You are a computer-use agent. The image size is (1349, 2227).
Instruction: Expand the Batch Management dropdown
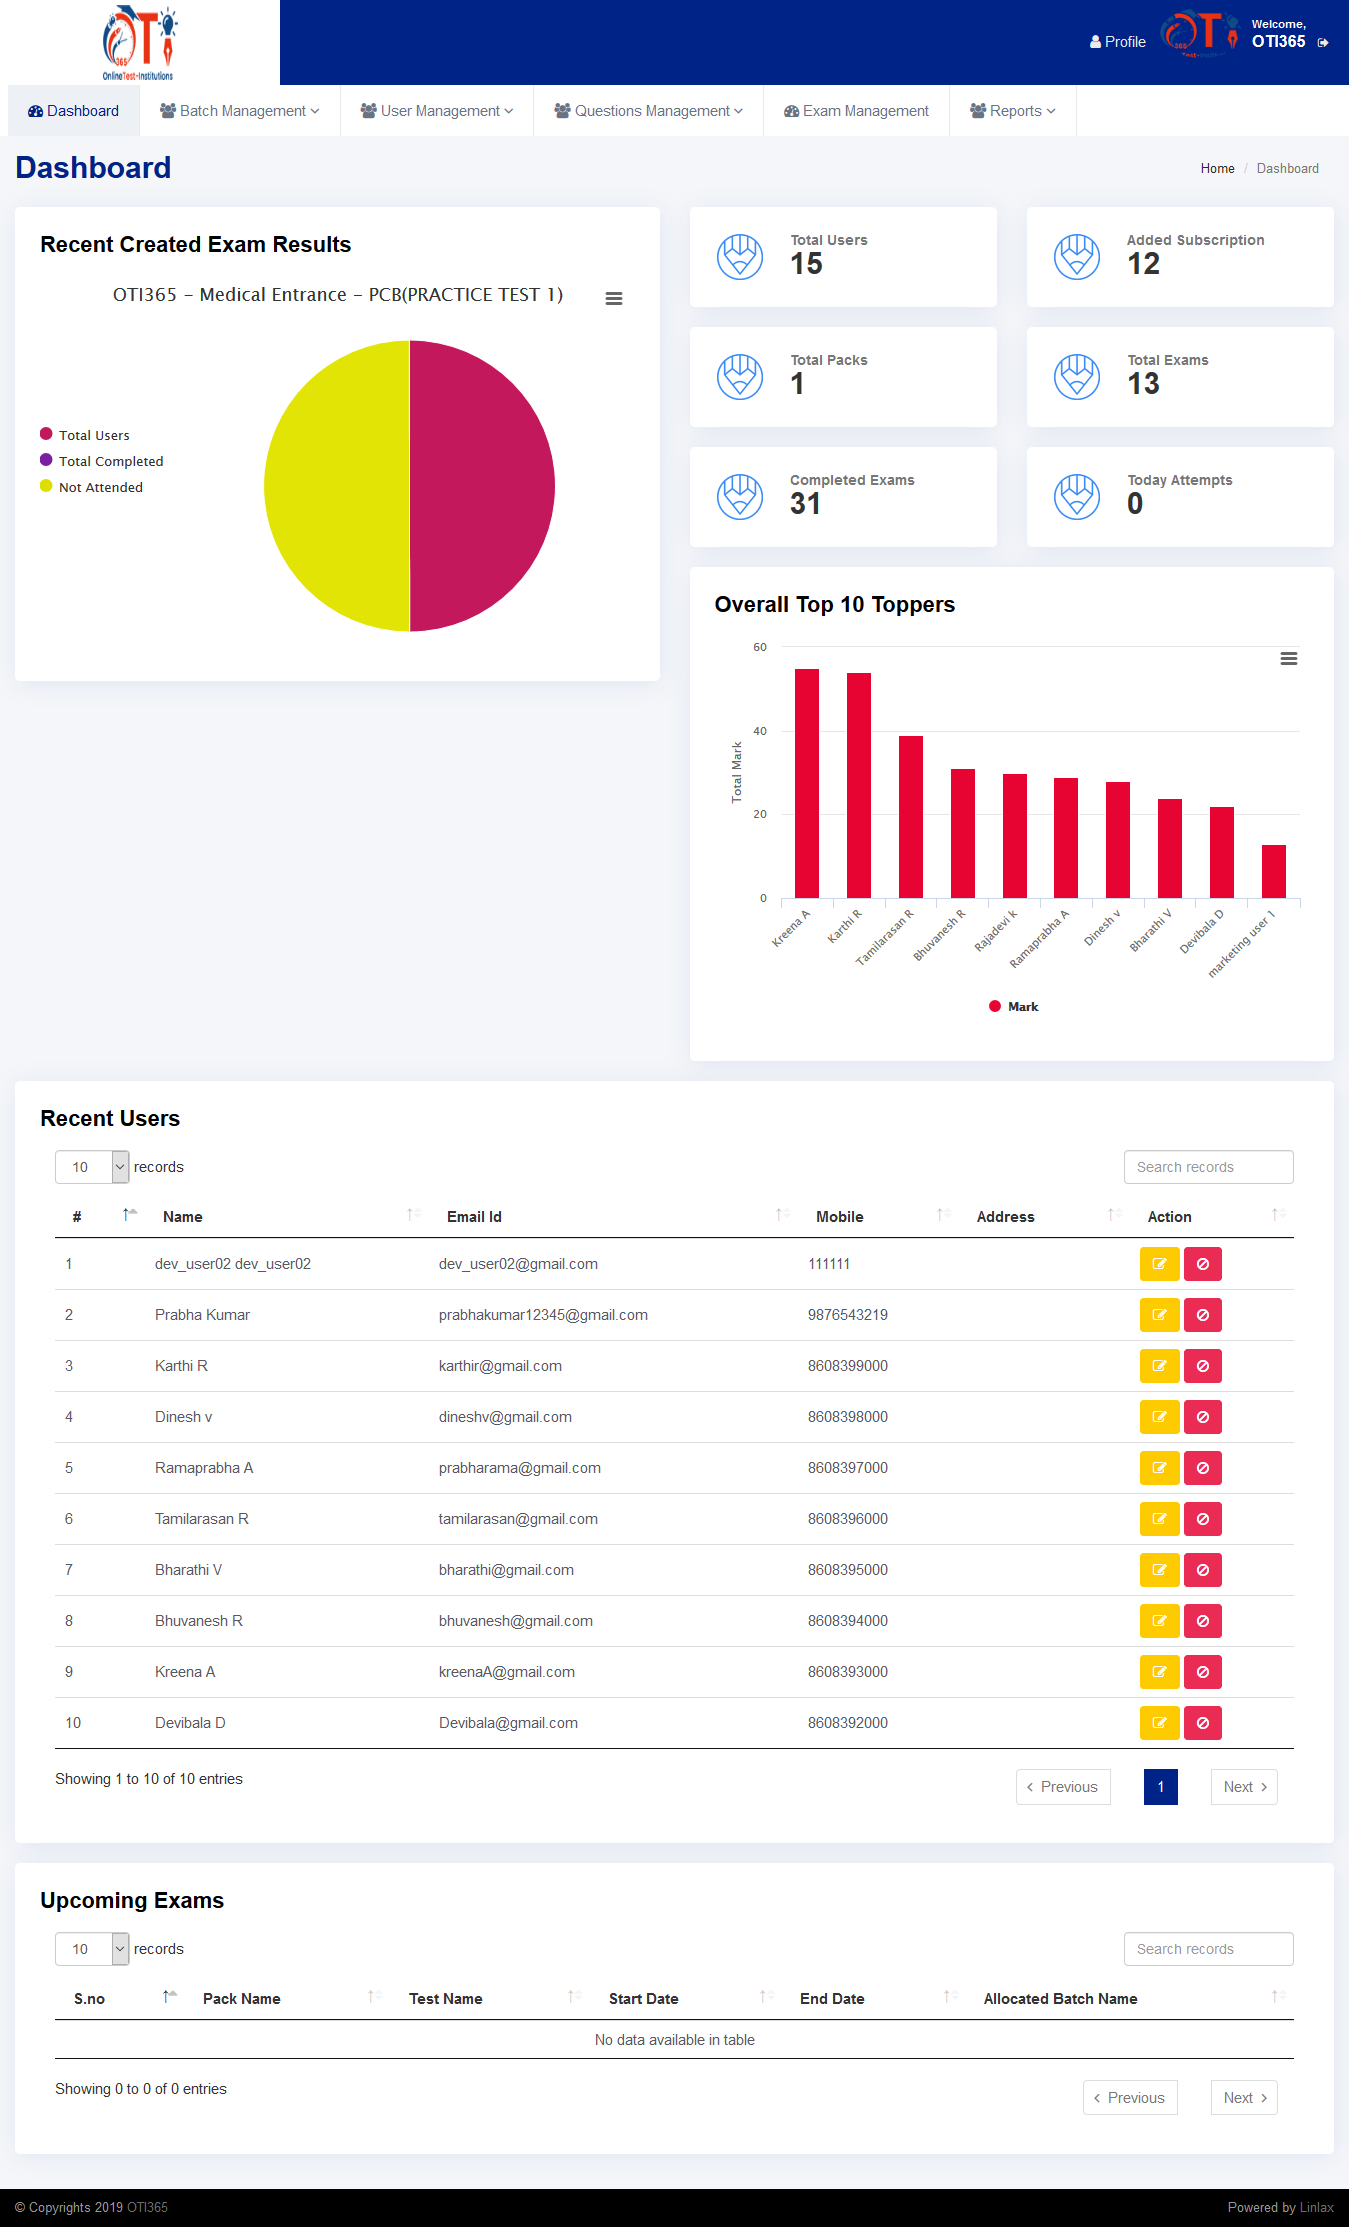[x=240, y=111]
